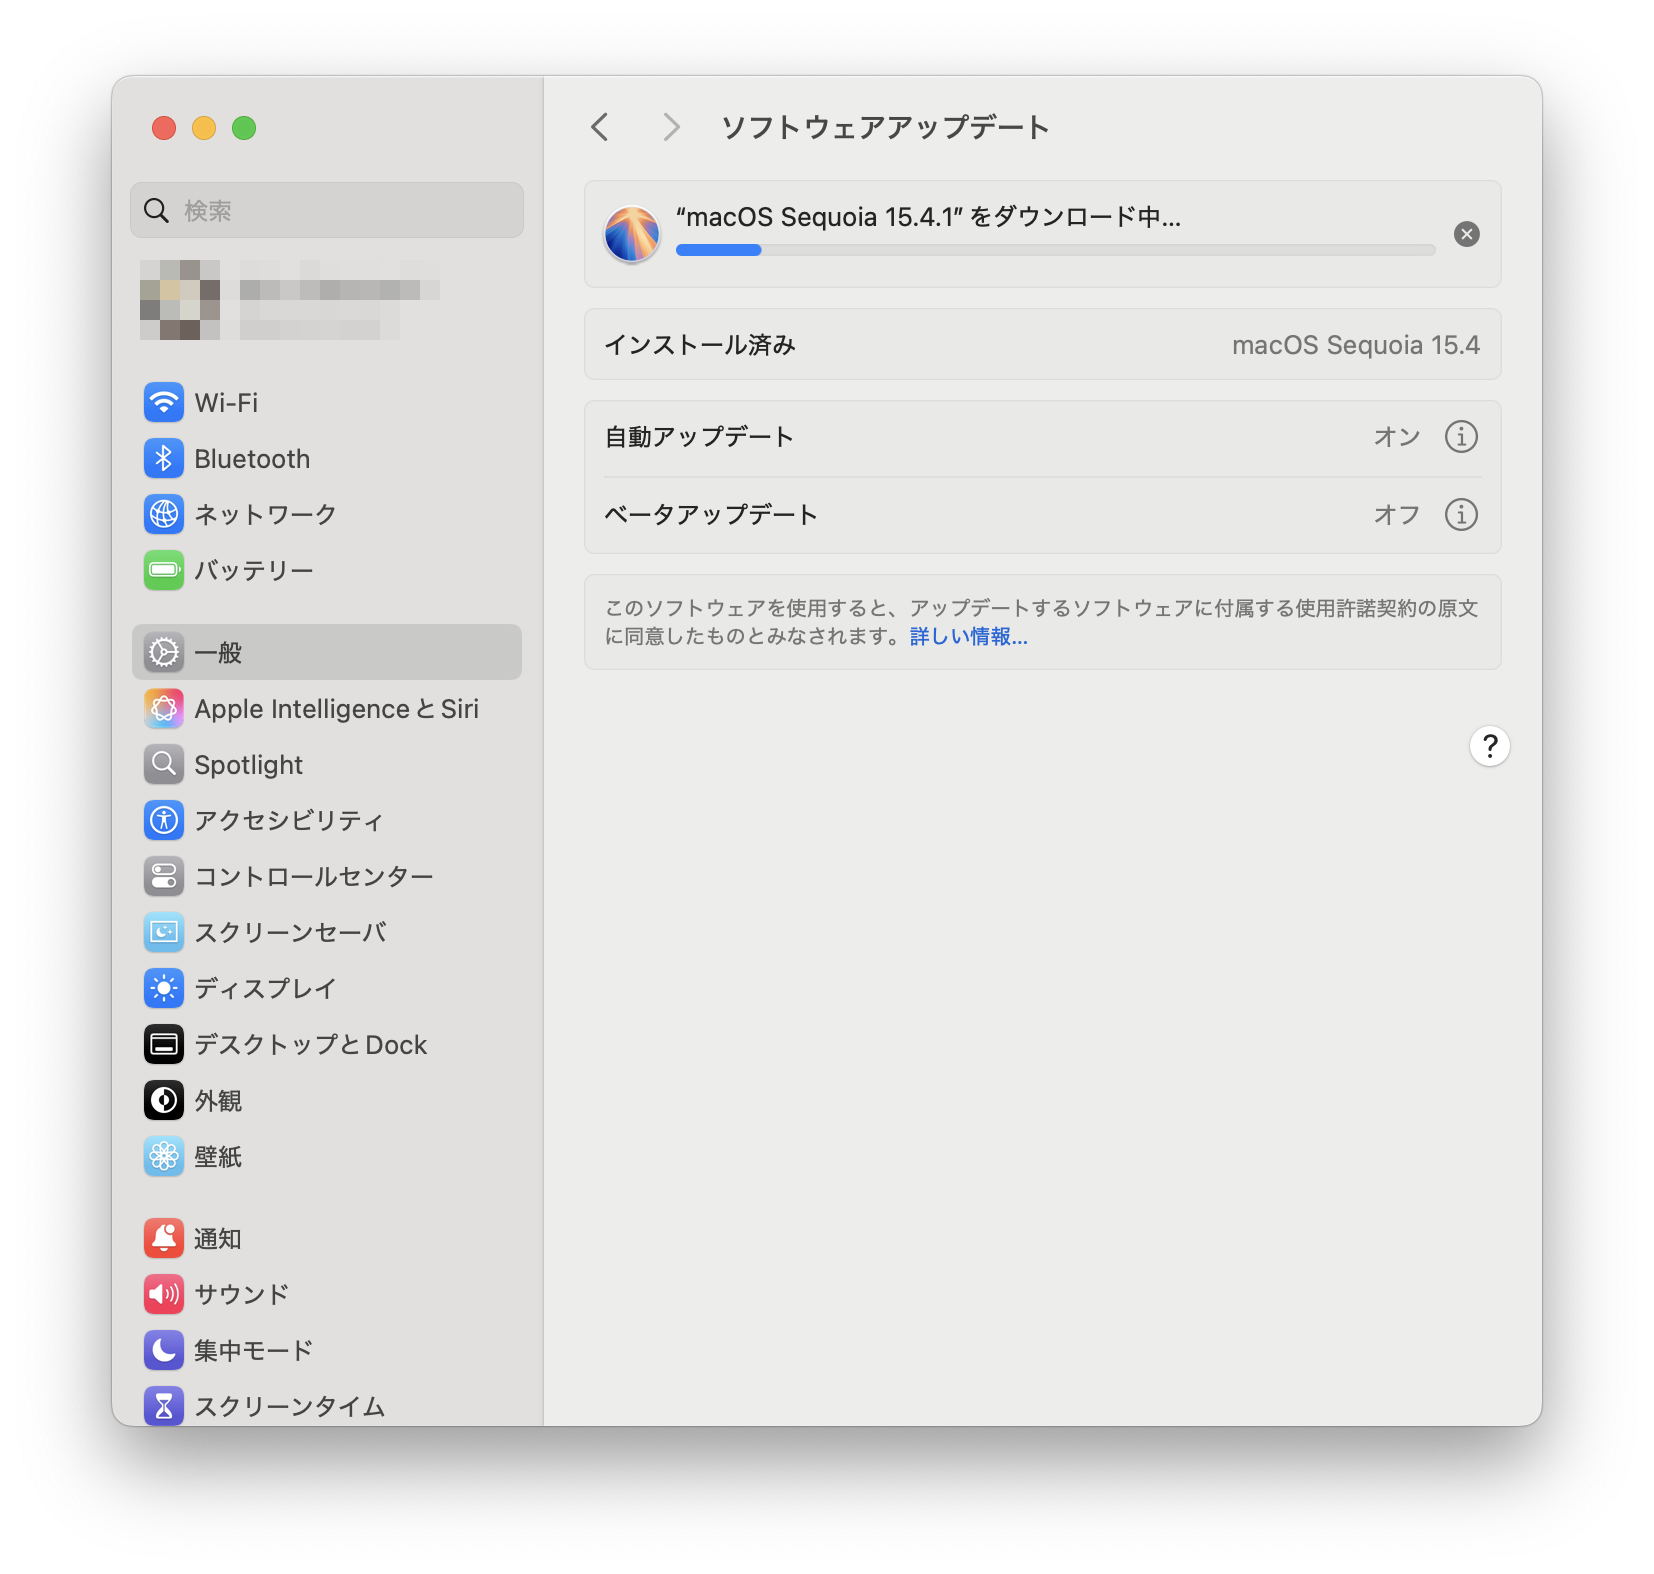The image size is (1654, 1574).
Task: Open Apple Intelligence と Siri icon
Action: [164, 709]
